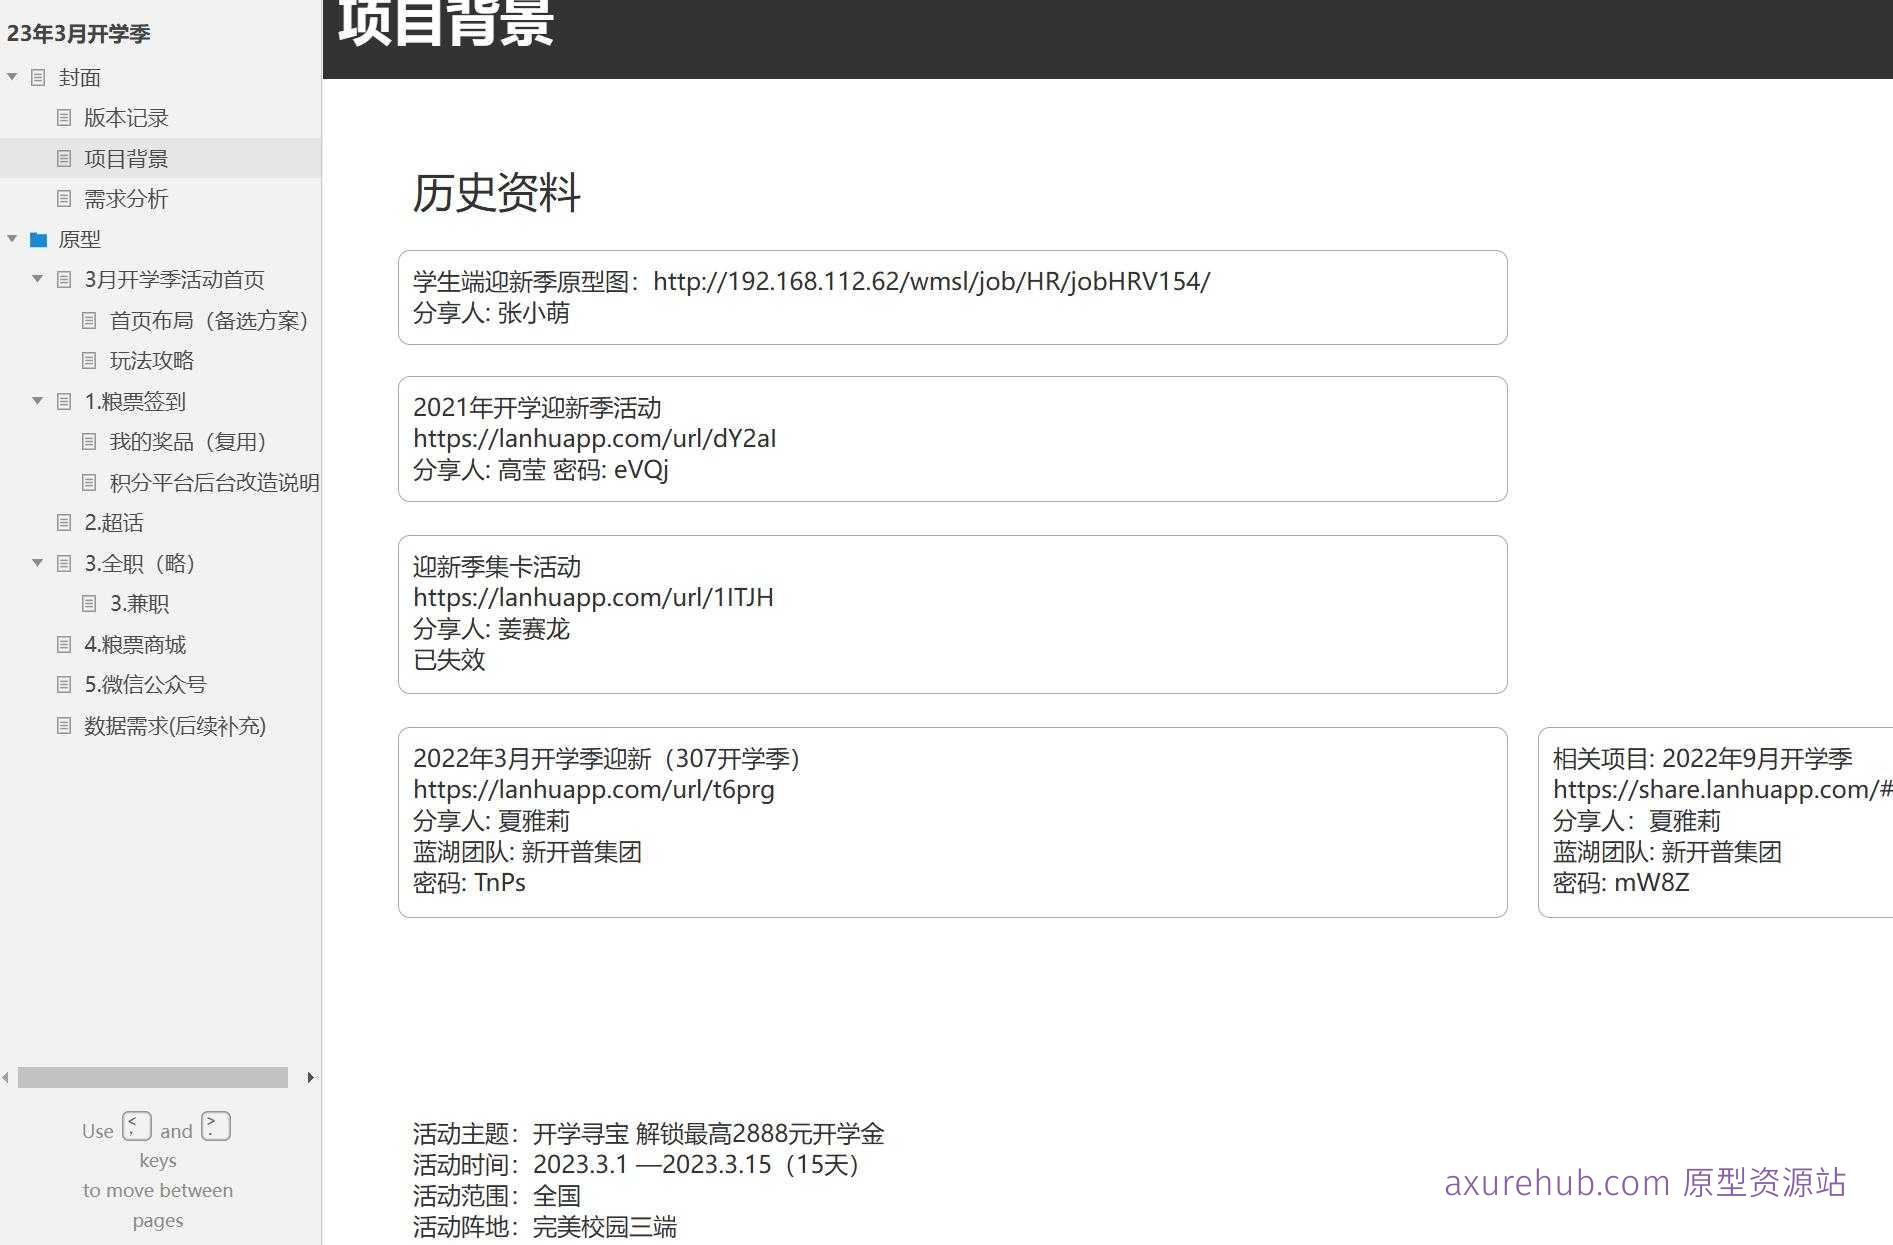Click the folder icon beside 原型
The width and height of the screenshot is (1893, 1245).
[37, 239]
